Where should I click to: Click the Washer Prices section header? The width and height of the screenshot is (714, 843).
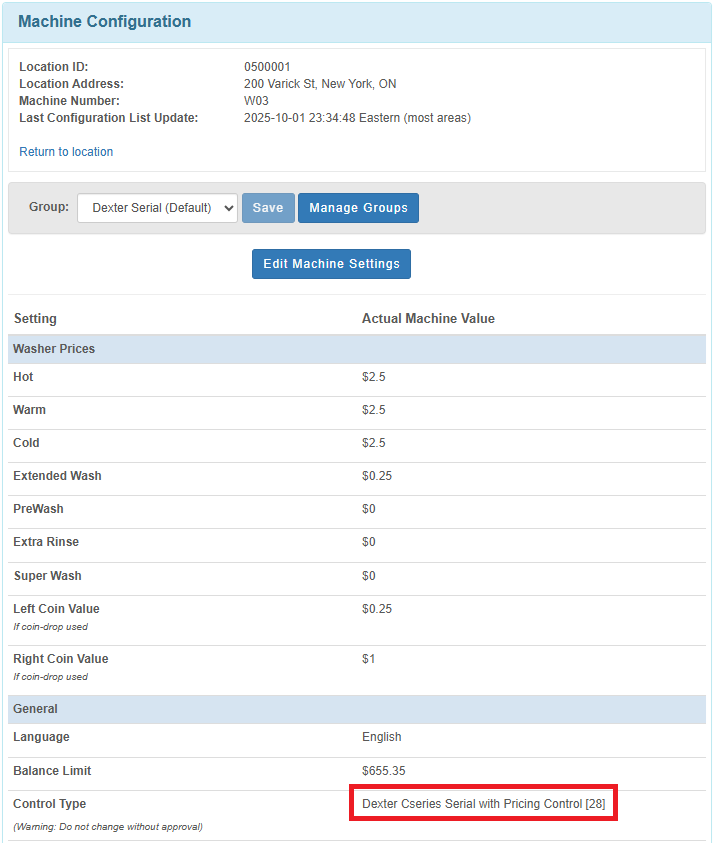pyautogui.click(x=54, y=349)
